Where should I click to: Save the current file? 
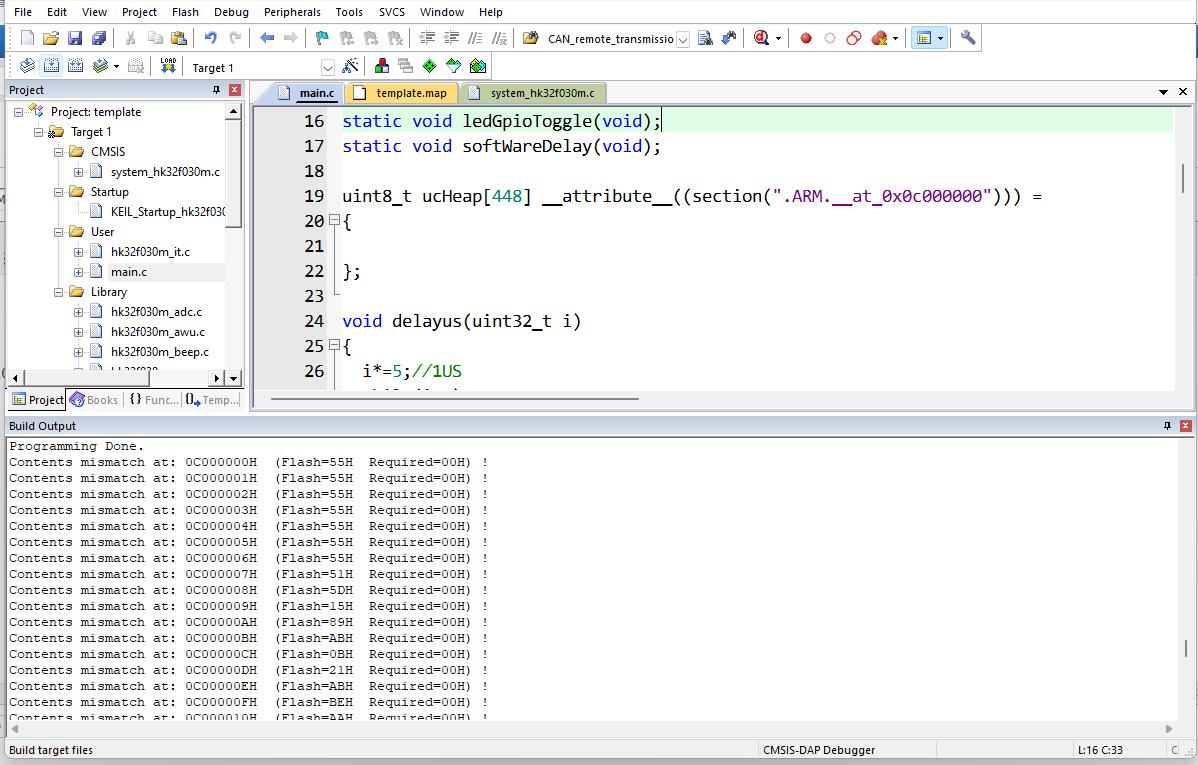click(74, 38)
